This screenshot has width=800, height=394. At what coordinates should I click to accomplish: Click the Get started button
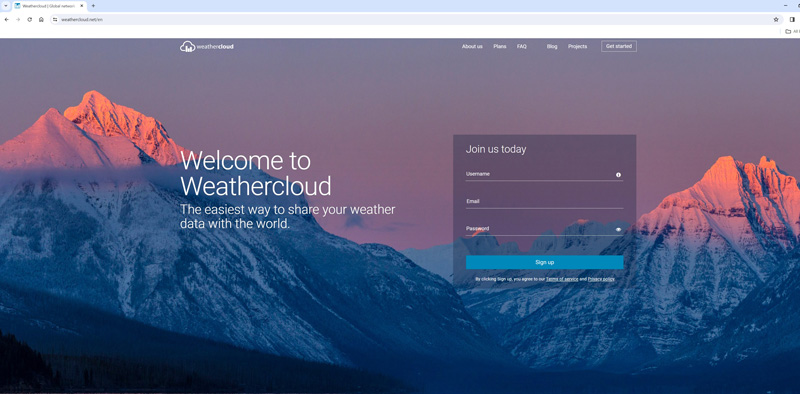[618, 46]
